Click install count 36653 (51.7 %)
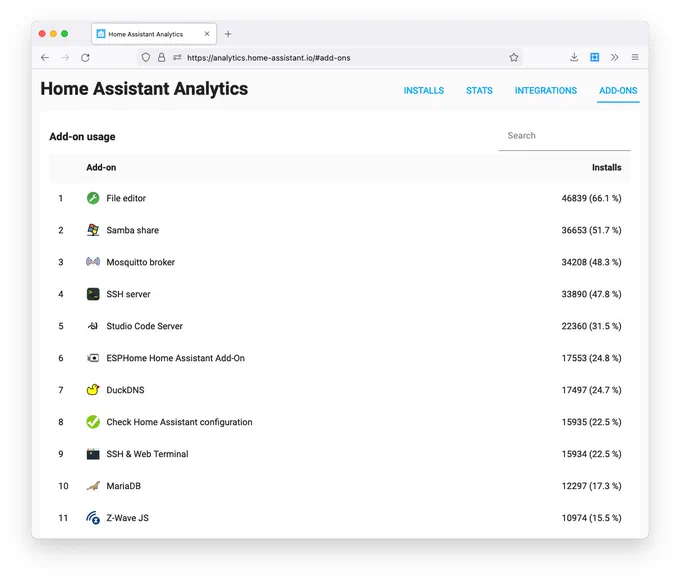Image resolution: width=680 pixels, height=580 pixels. [x=591, y=230]
